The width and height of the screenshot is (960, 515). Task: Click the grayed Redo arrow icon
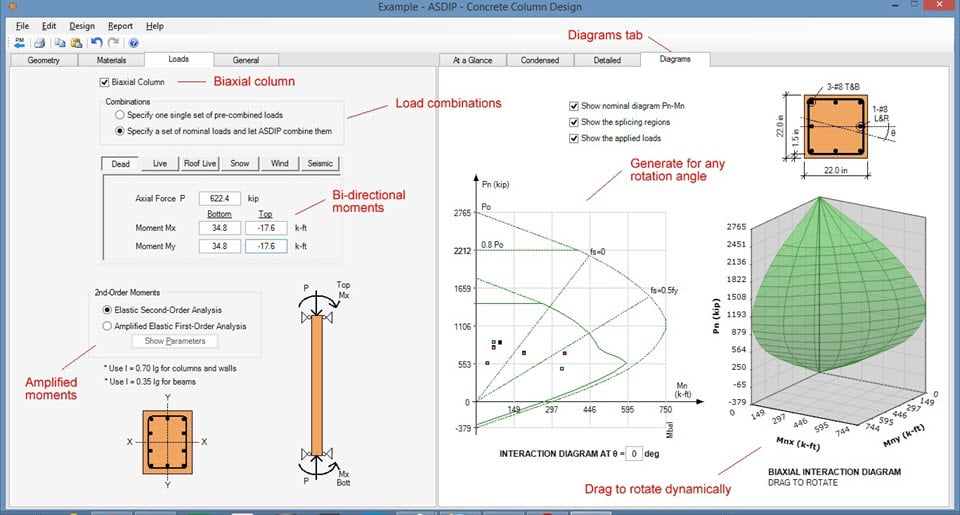coord(113,43)
